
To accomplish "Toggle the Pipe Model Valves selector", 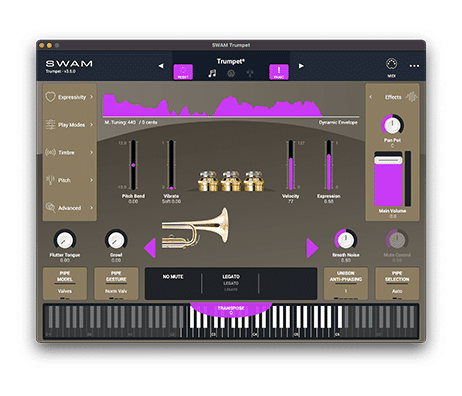I will (65, 283).
